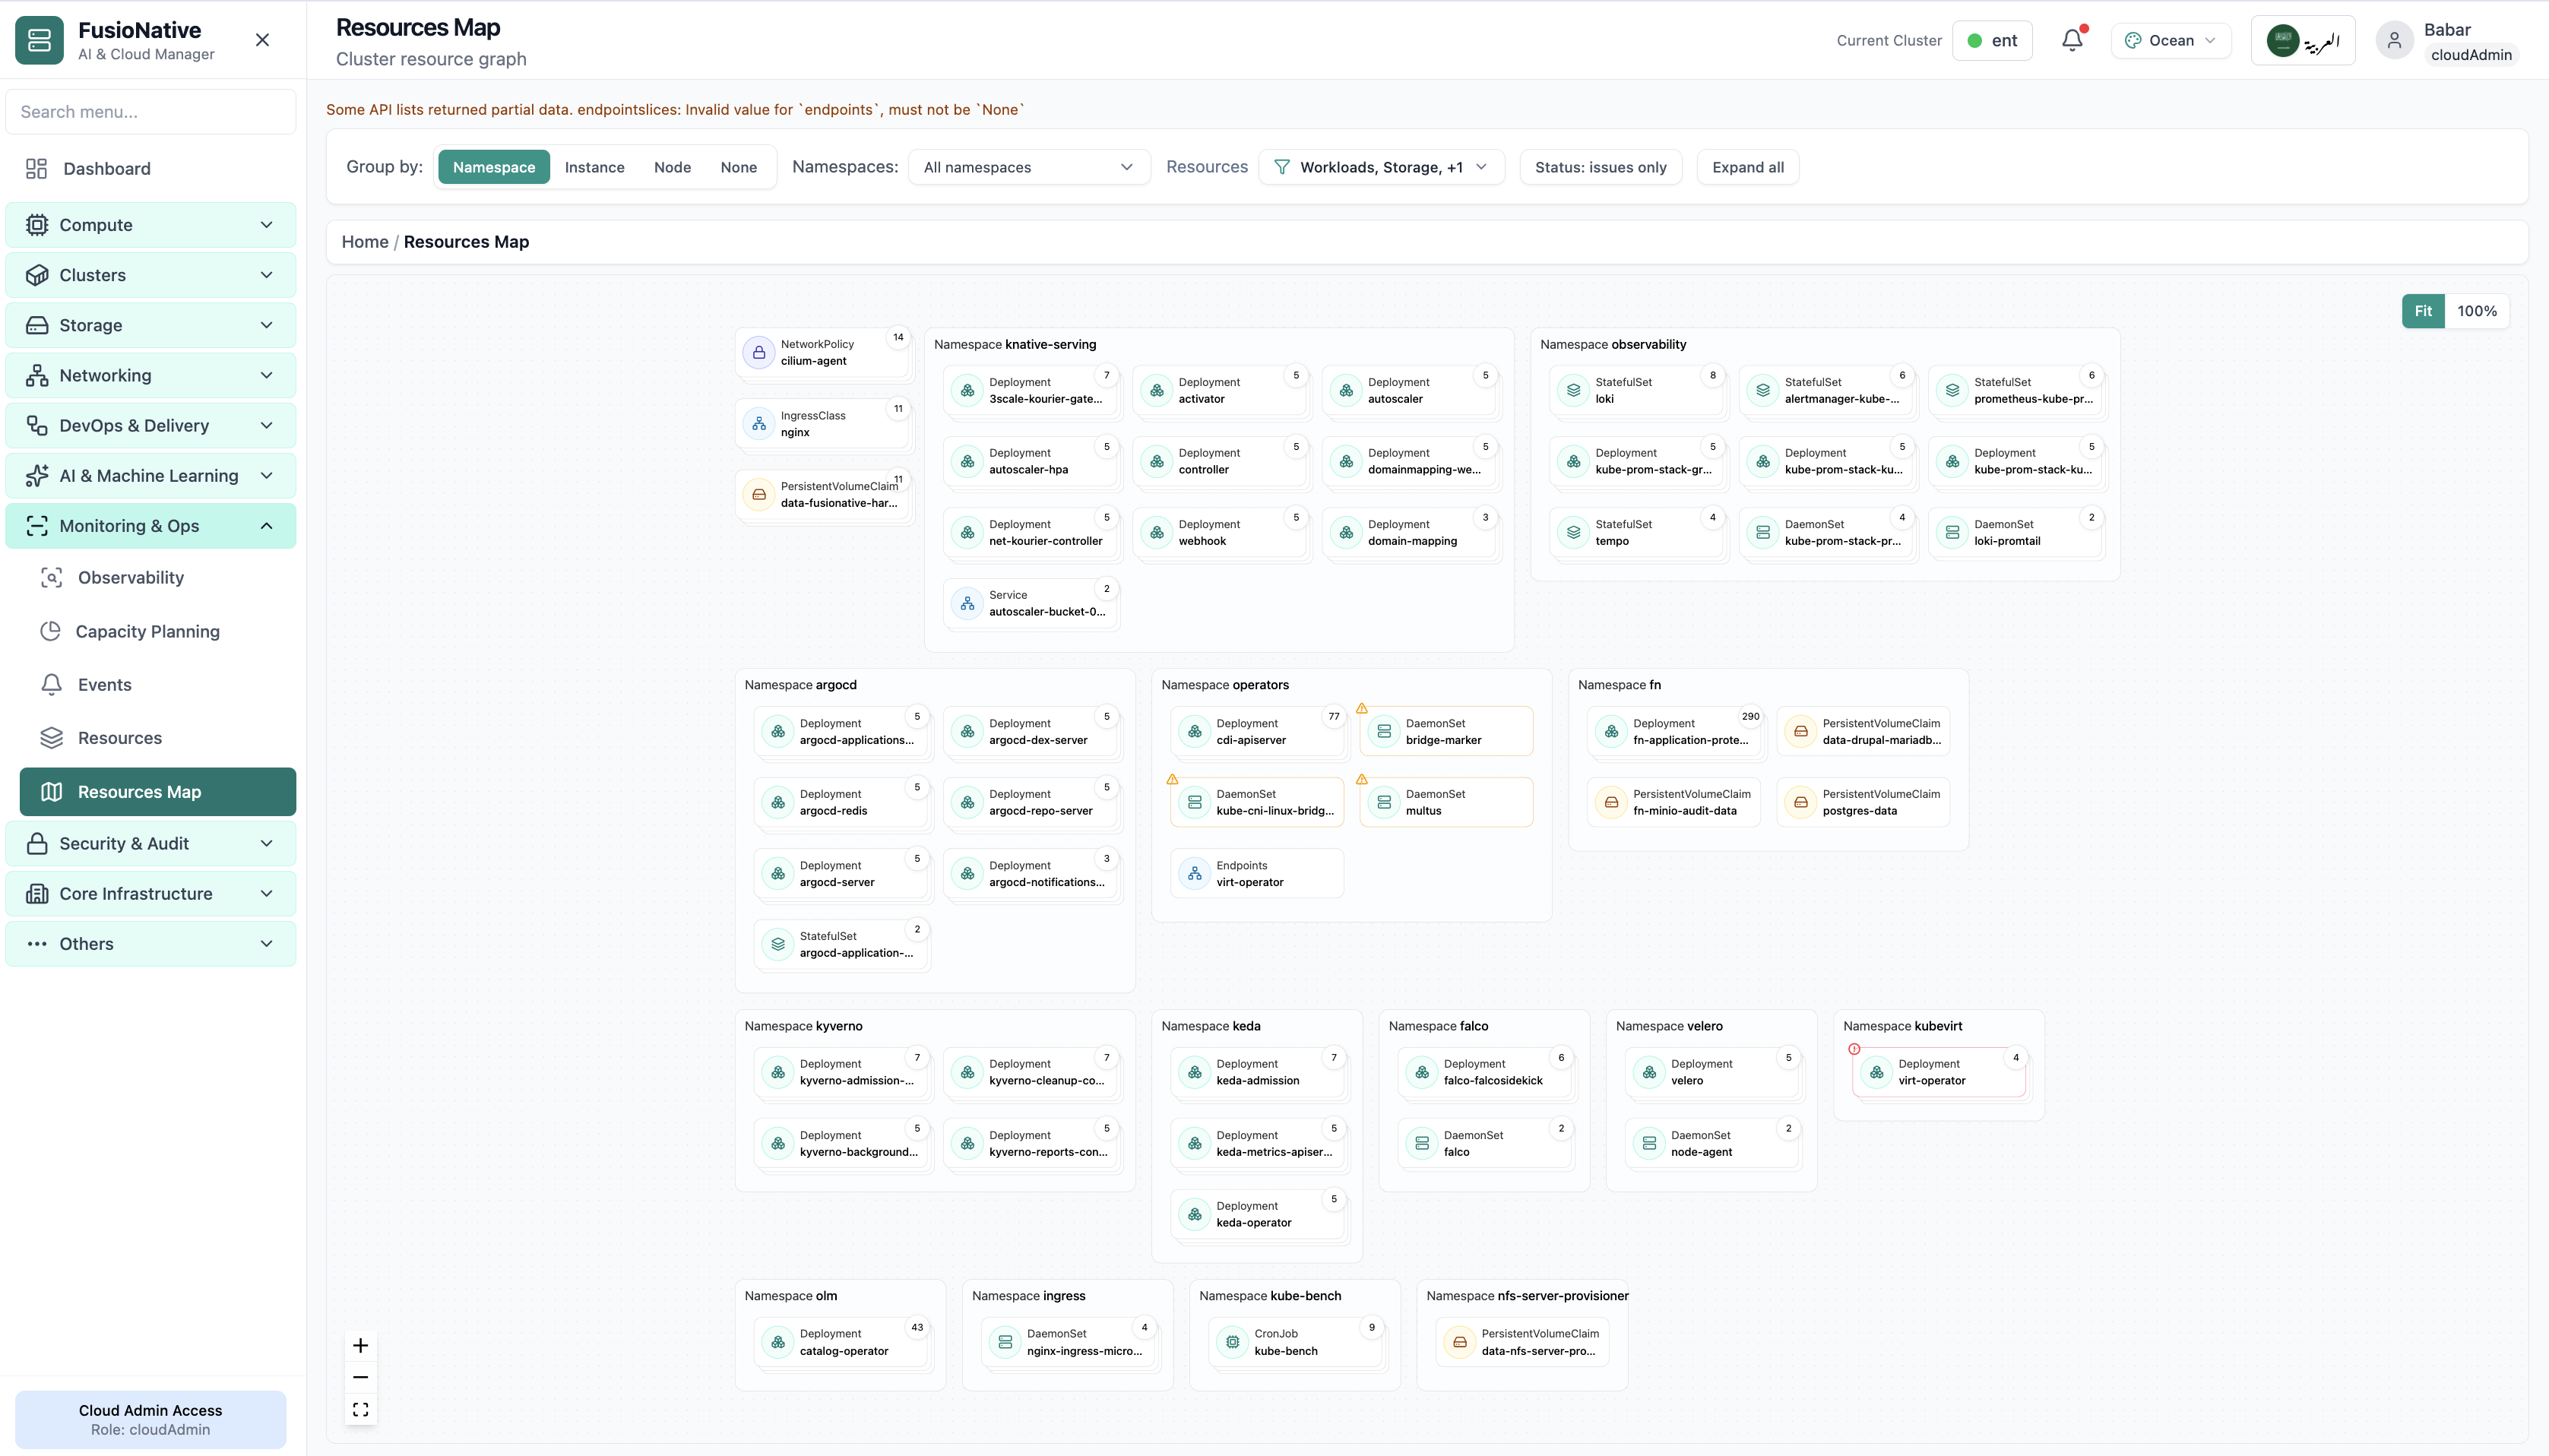Expand the Networking menu section
The height and width of the screenshot is (1456, 2549).
point(151,375)
